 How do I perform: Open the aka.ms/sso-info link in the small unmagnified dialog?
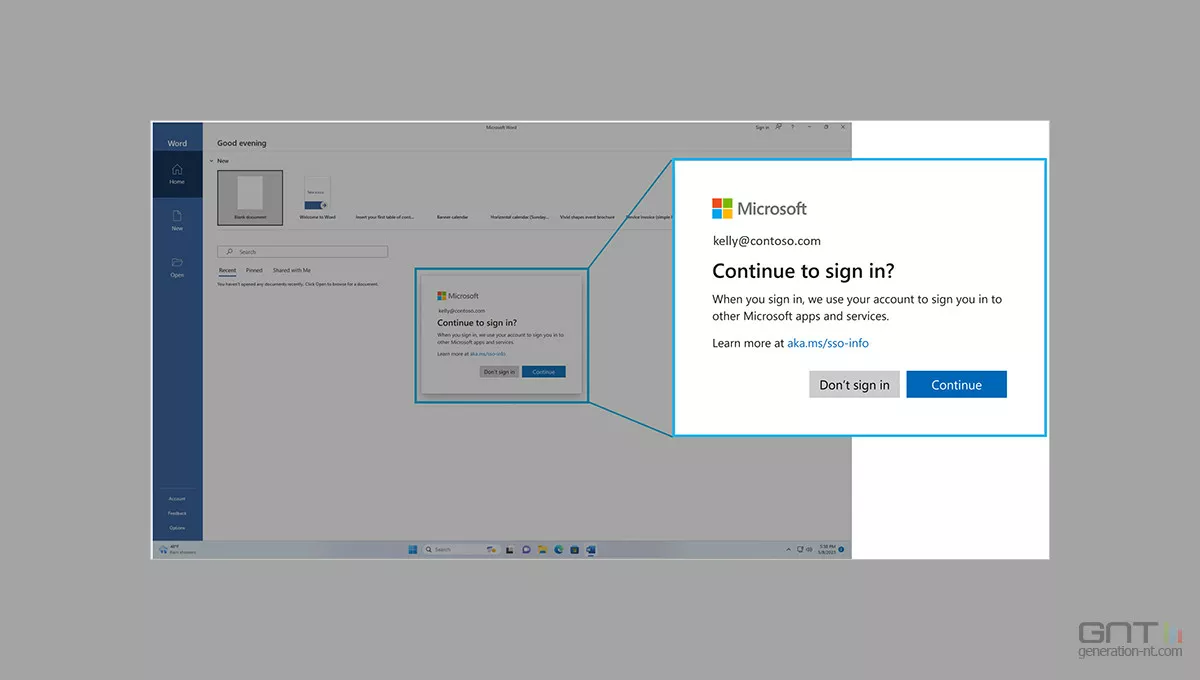(487, 354)
